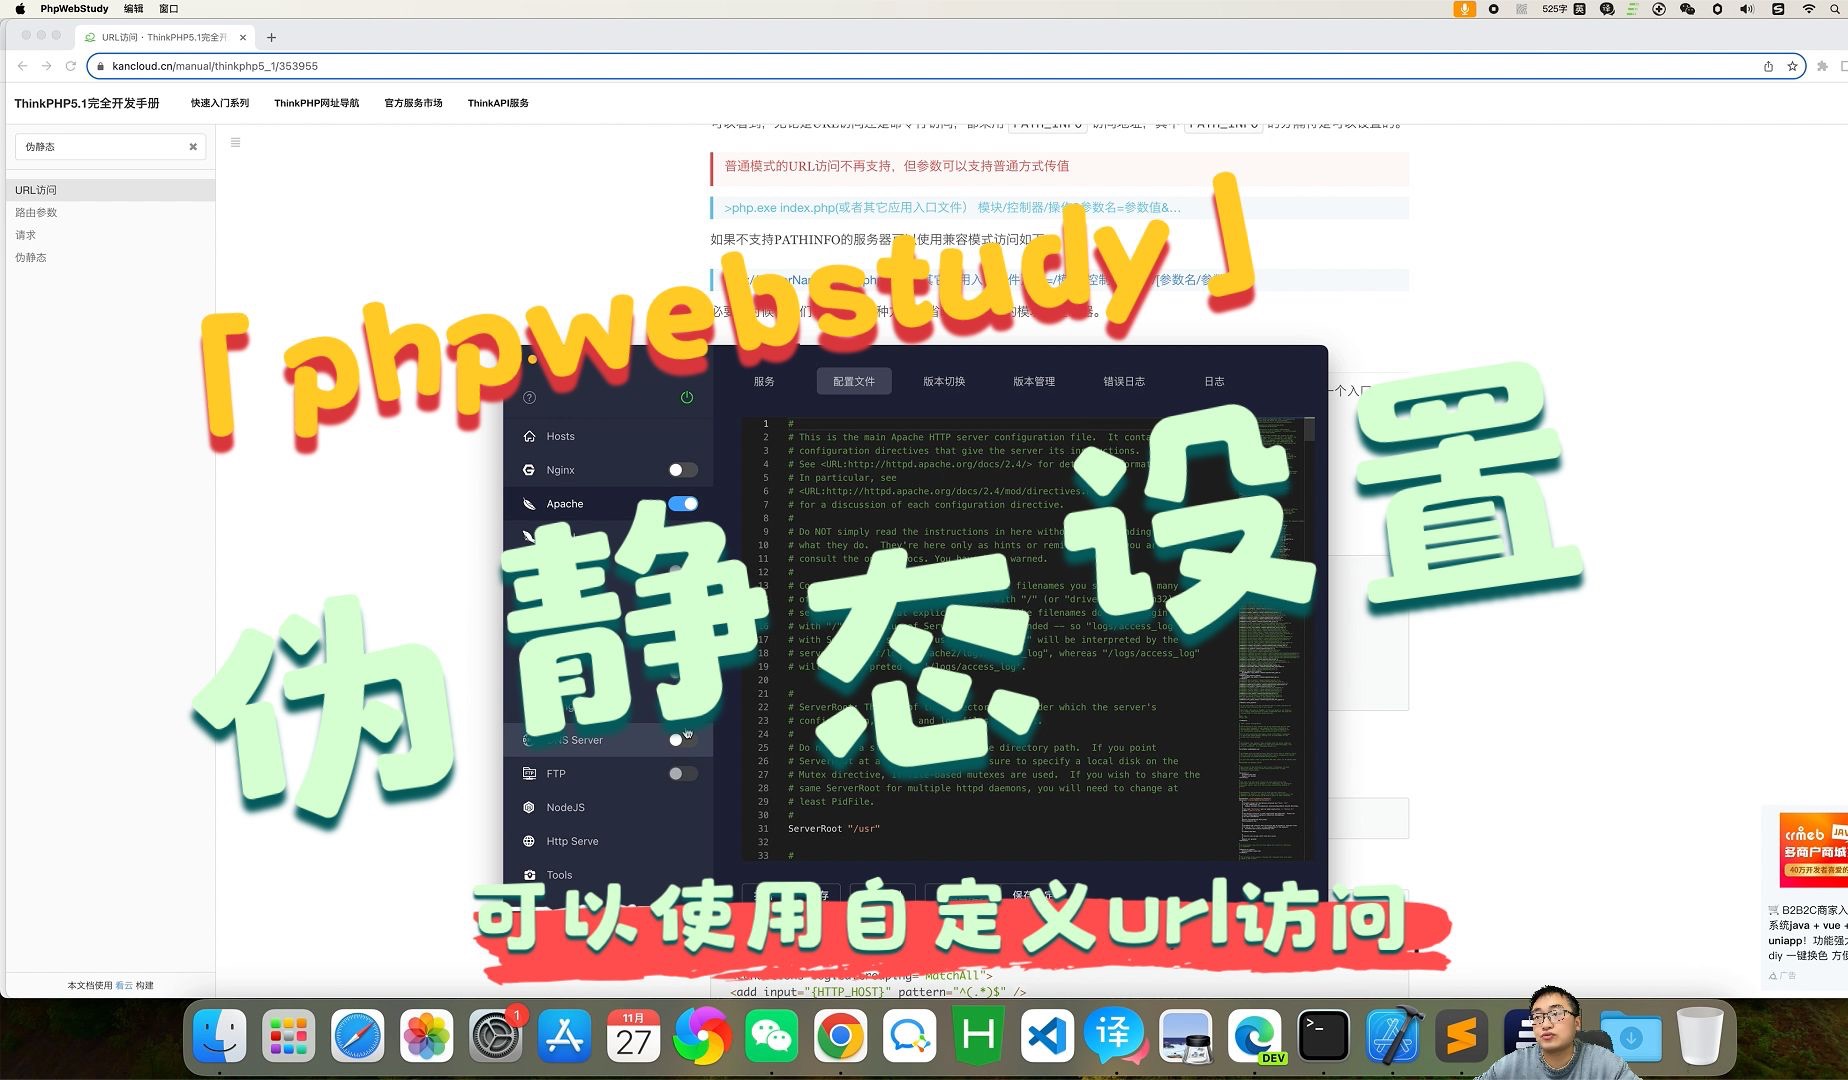Launch Safari from the Dock

coord(357,1036)
